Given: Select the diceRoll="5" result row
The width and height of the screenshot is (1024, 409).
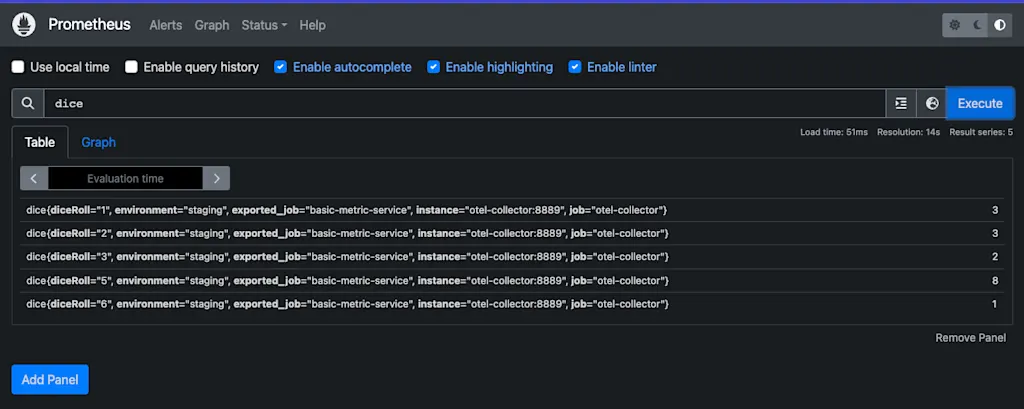Looking at the screenshot, I should (513, 280).
